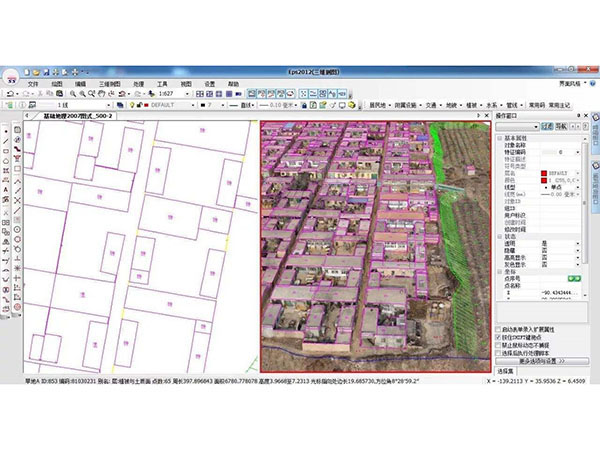Toggle 启动表单录入扩展属性 checkbox
This screenshot has height=450, width=600.
point(498,329)
